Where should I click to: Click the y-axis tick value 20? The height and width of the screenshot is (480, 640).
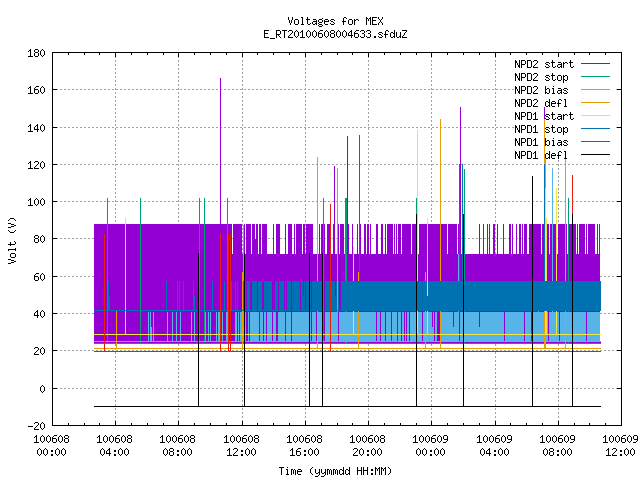39,351
